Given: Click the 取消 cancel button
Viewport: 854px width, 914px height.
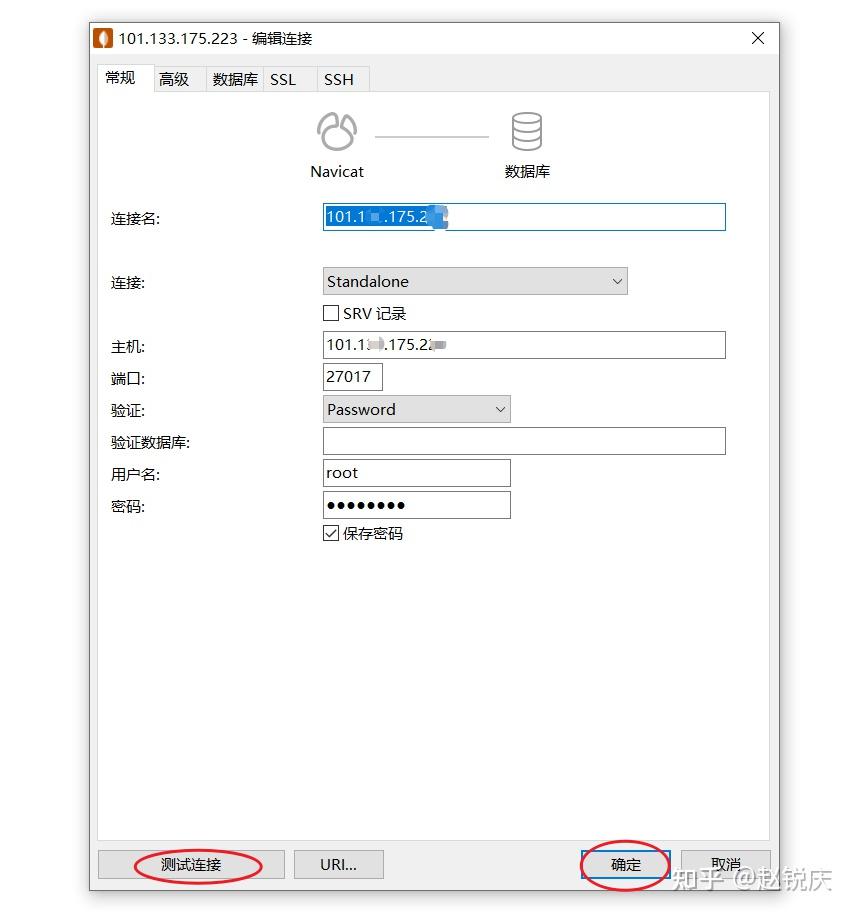Looking at the screenshot, I should (x=726, y=864).
